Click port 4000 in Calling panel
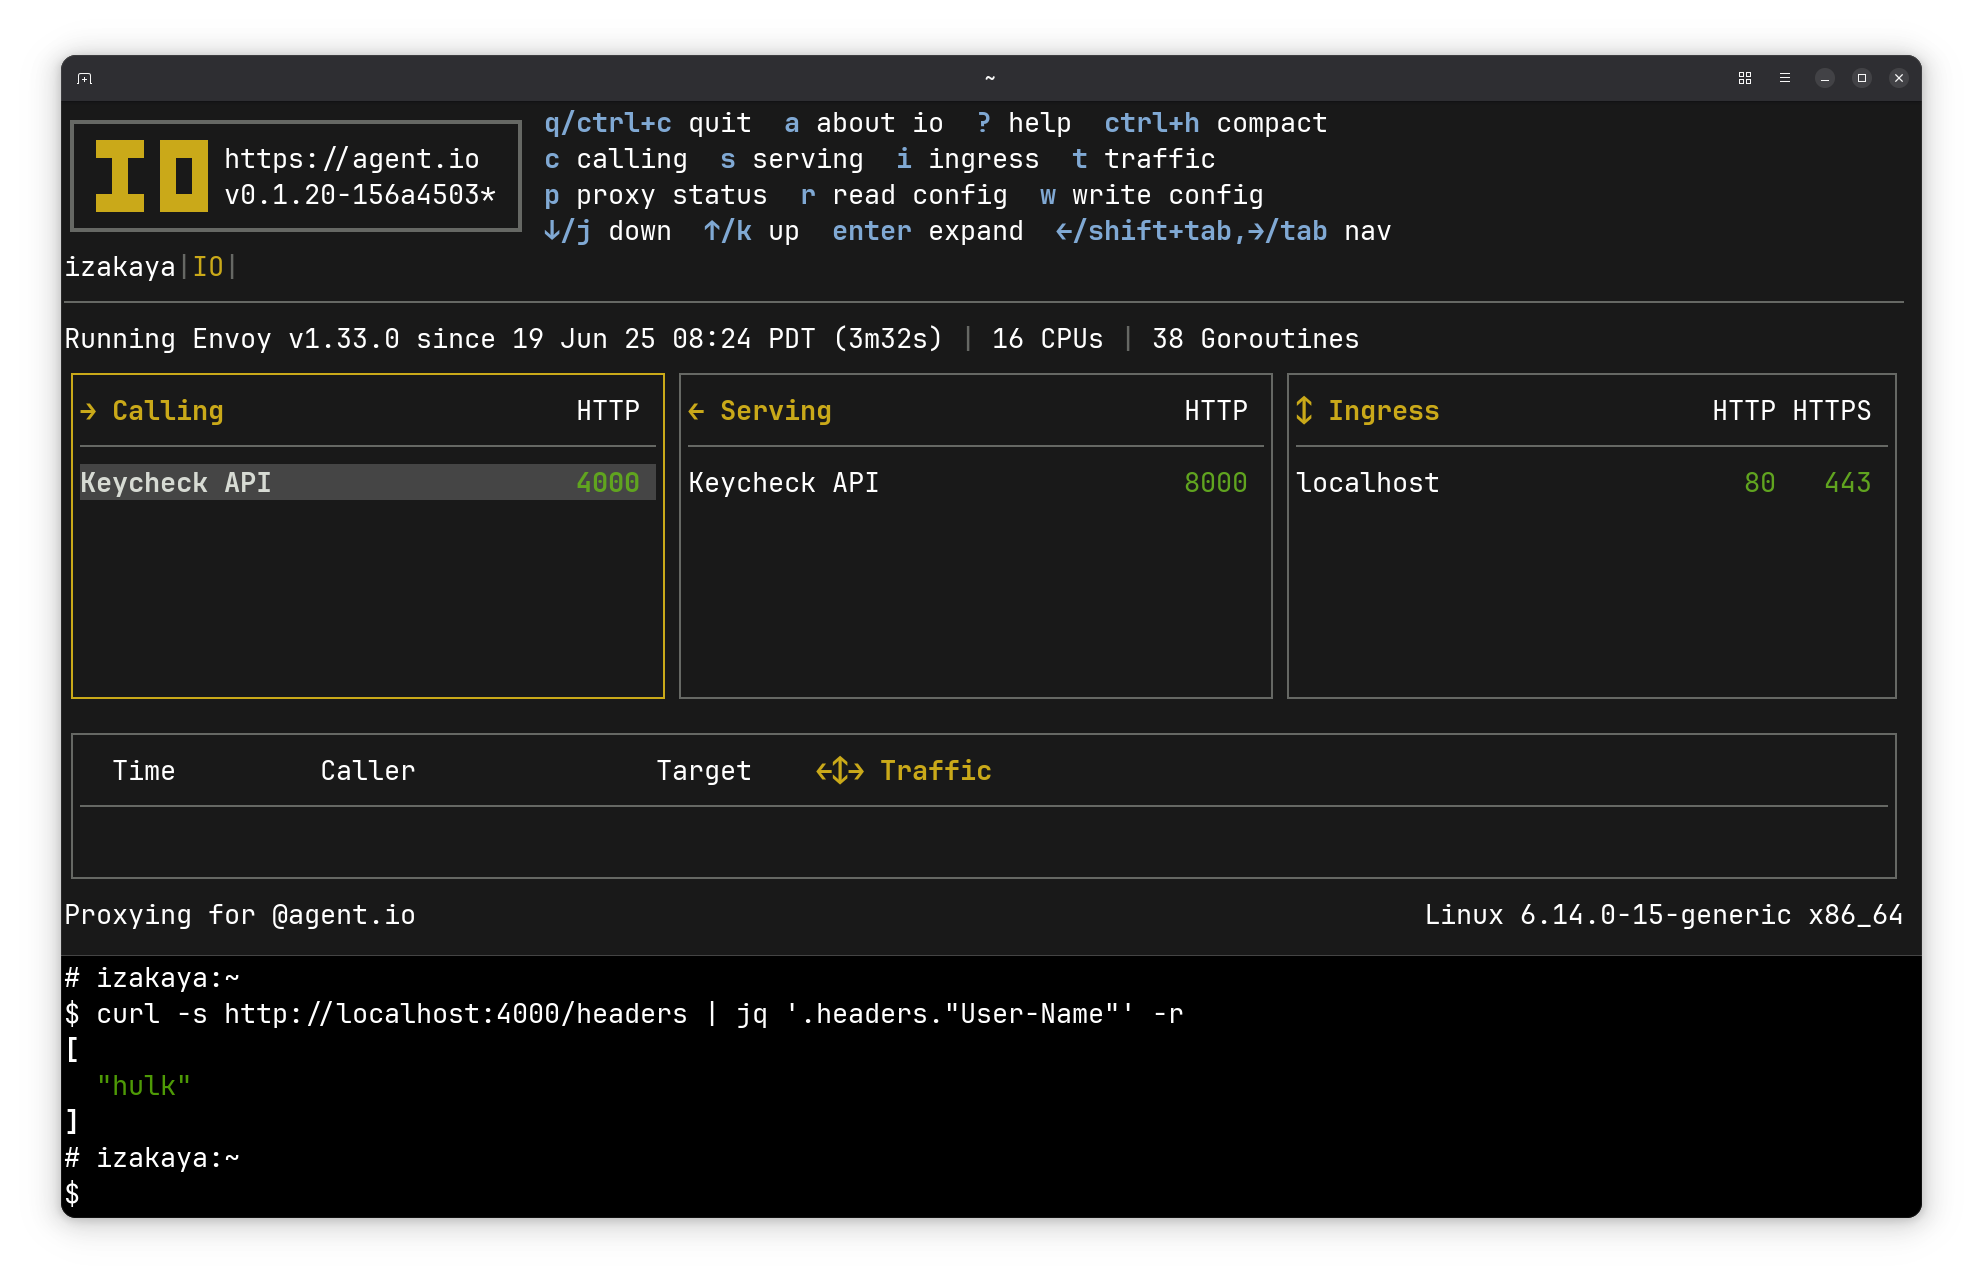The image size is (1983, 1285). (608, 483)
